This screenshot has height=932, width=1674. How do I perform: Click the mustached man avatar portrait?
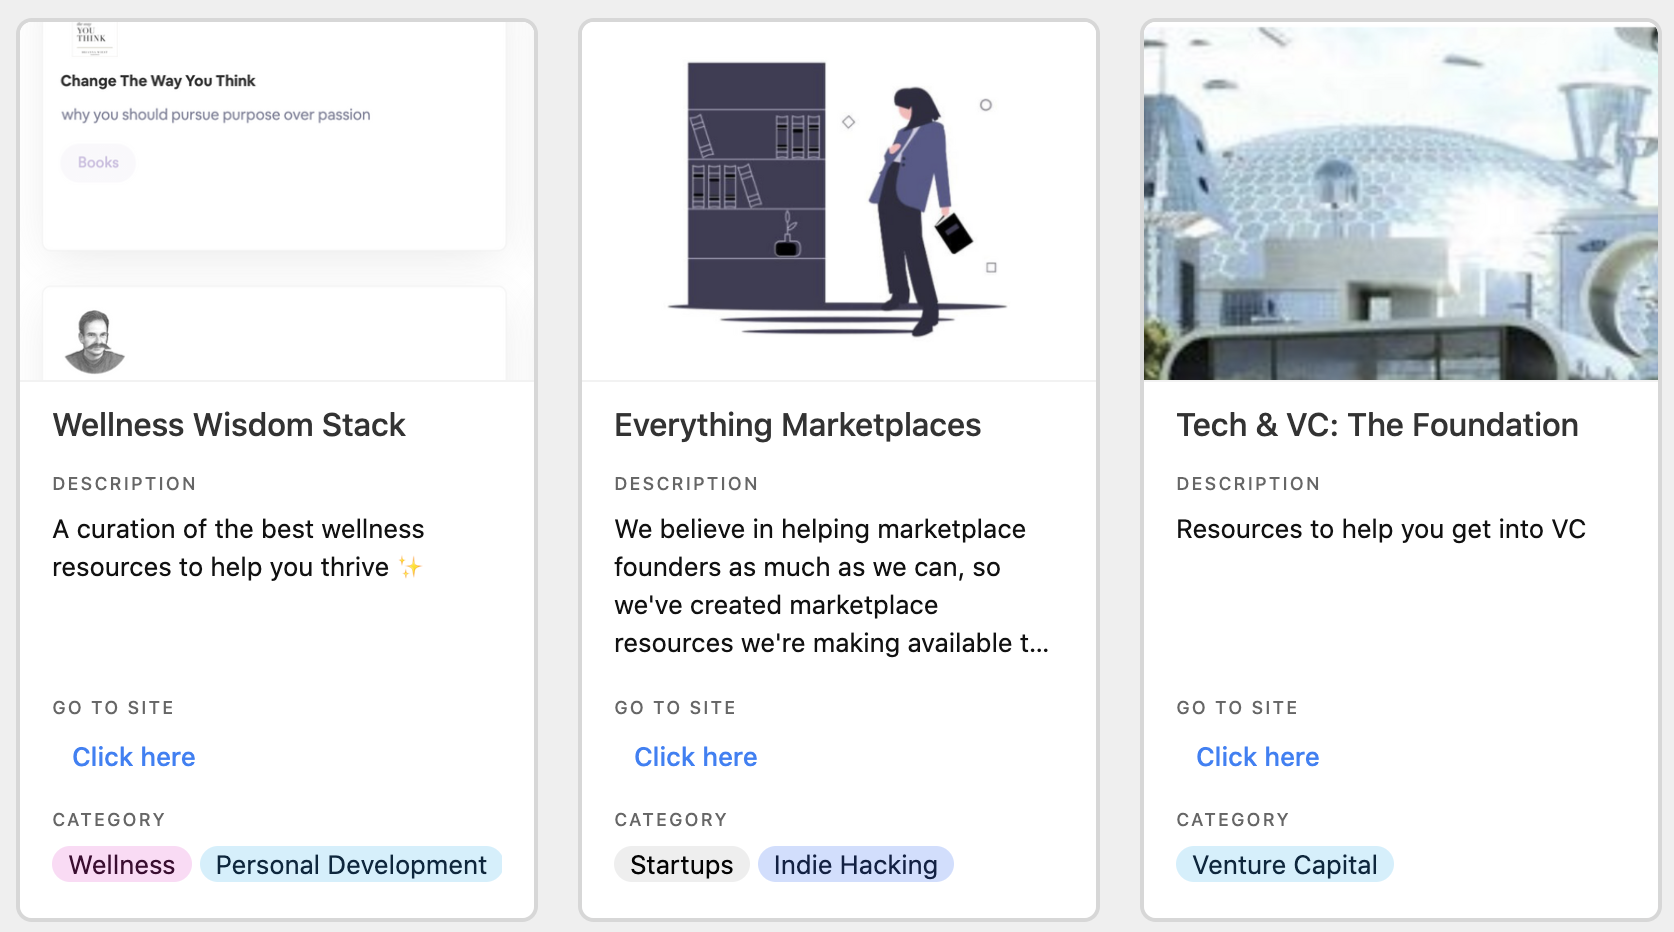pos(95,342)
